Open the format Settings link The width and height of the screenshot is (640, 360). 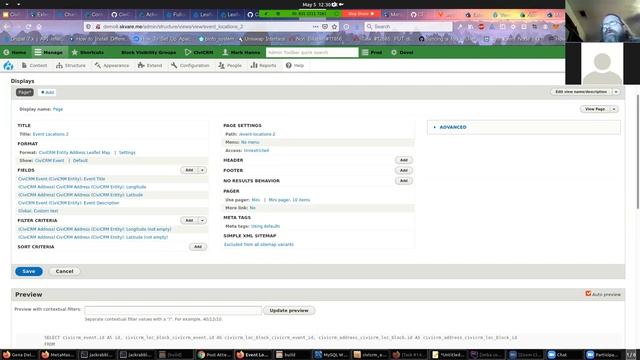tap(127, 153)
